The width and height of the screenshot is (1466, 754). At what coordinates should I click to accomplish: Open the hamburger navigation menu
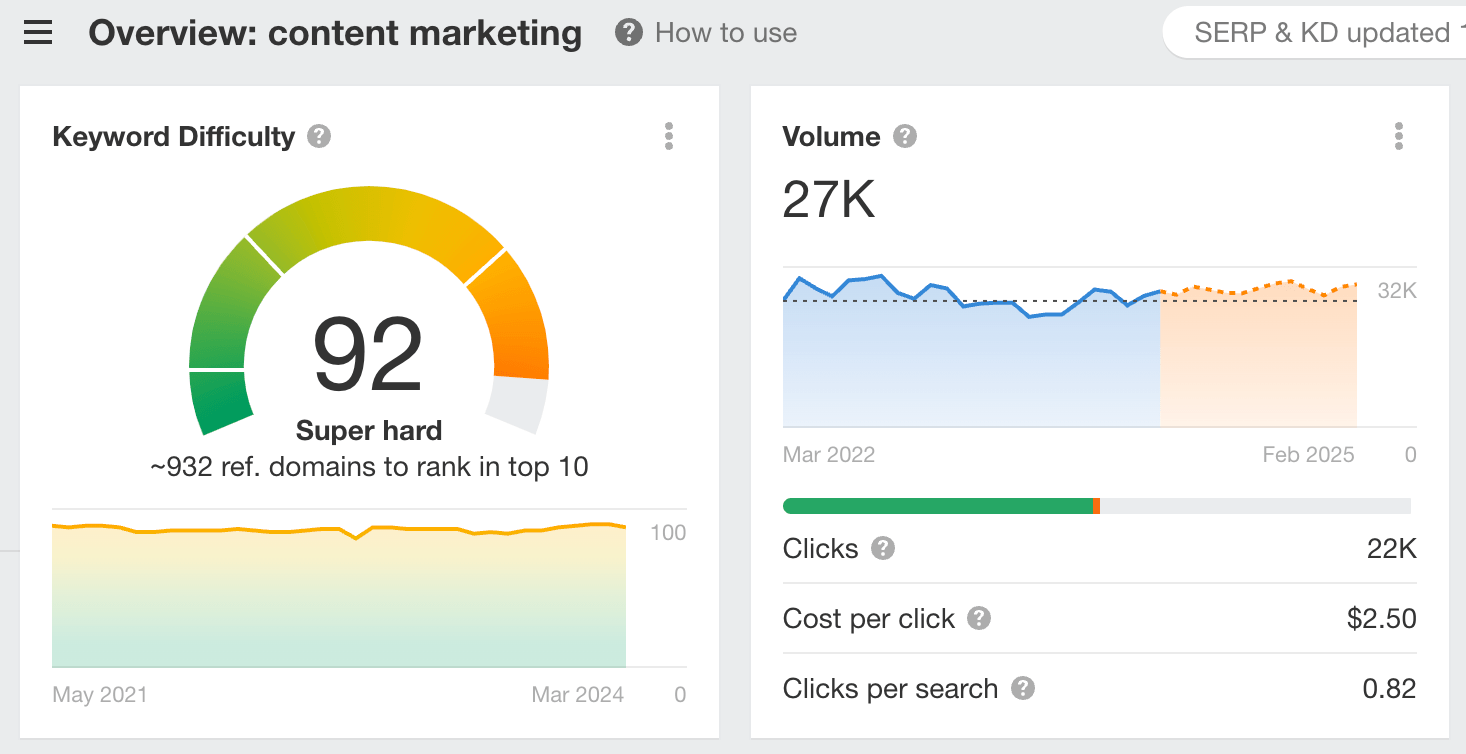(x=38, y=33)
